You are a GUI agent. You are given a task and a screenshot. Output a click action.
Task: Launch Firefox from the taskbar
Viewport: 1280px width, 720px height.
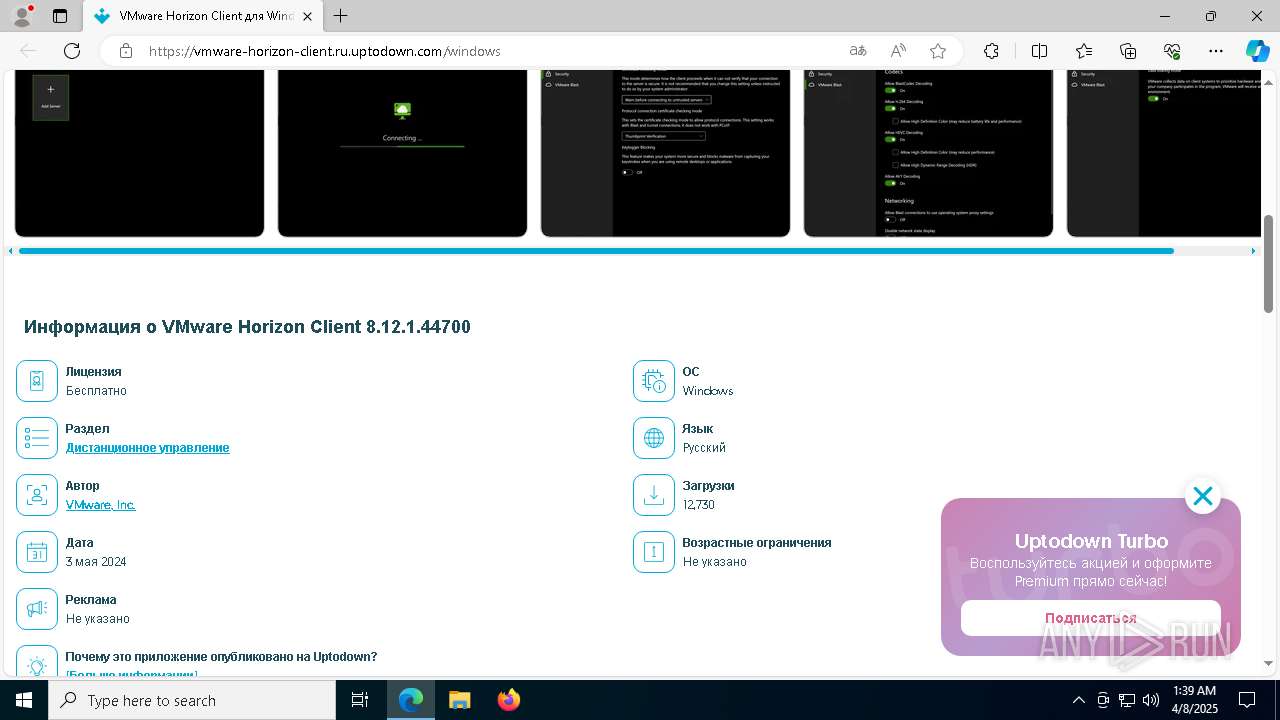coord(509,700)
